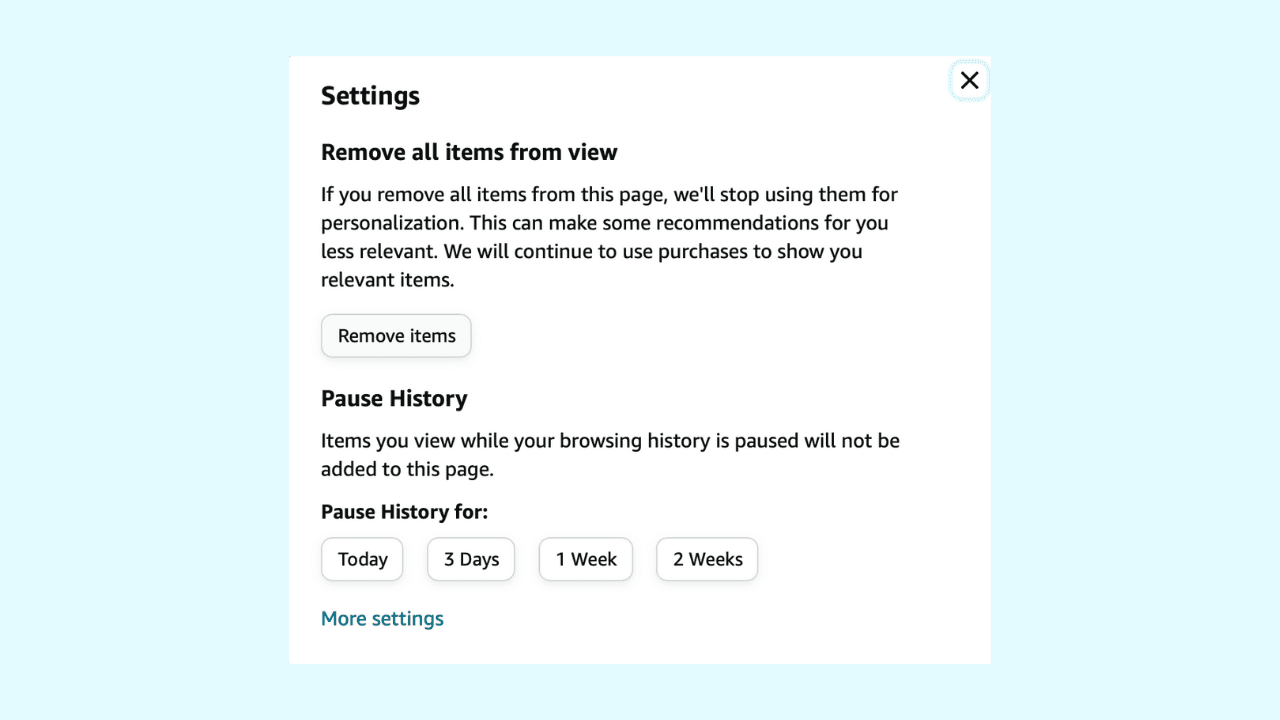This screenshot has width=1280, height=720.
Task: Click the Settings dialog title
Action: [x=370, y=96]
